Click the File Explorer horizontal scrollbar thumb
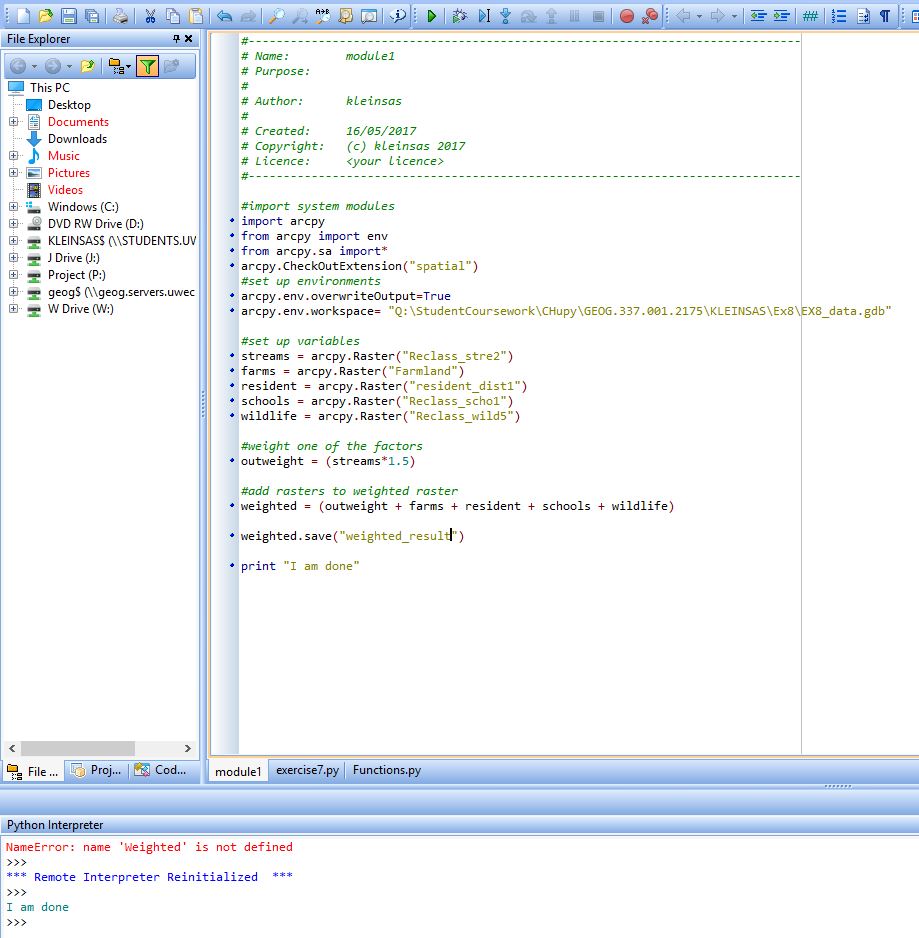The width and height of the screenshot is (919, 938). (78, 748)
